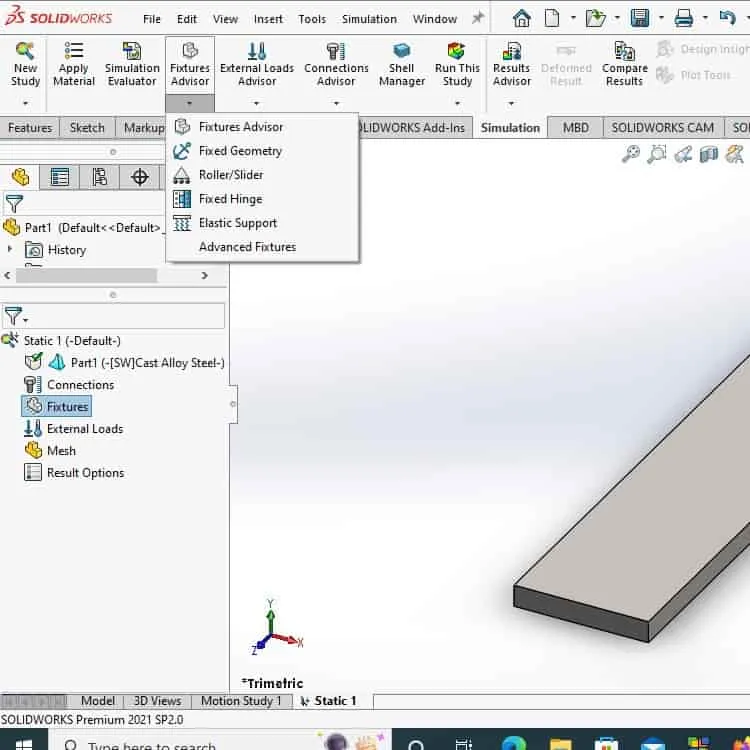The width and height of the screenshot is (750, 750).
Task: Click the Zoom to Area icon
Action: (657, 154)
